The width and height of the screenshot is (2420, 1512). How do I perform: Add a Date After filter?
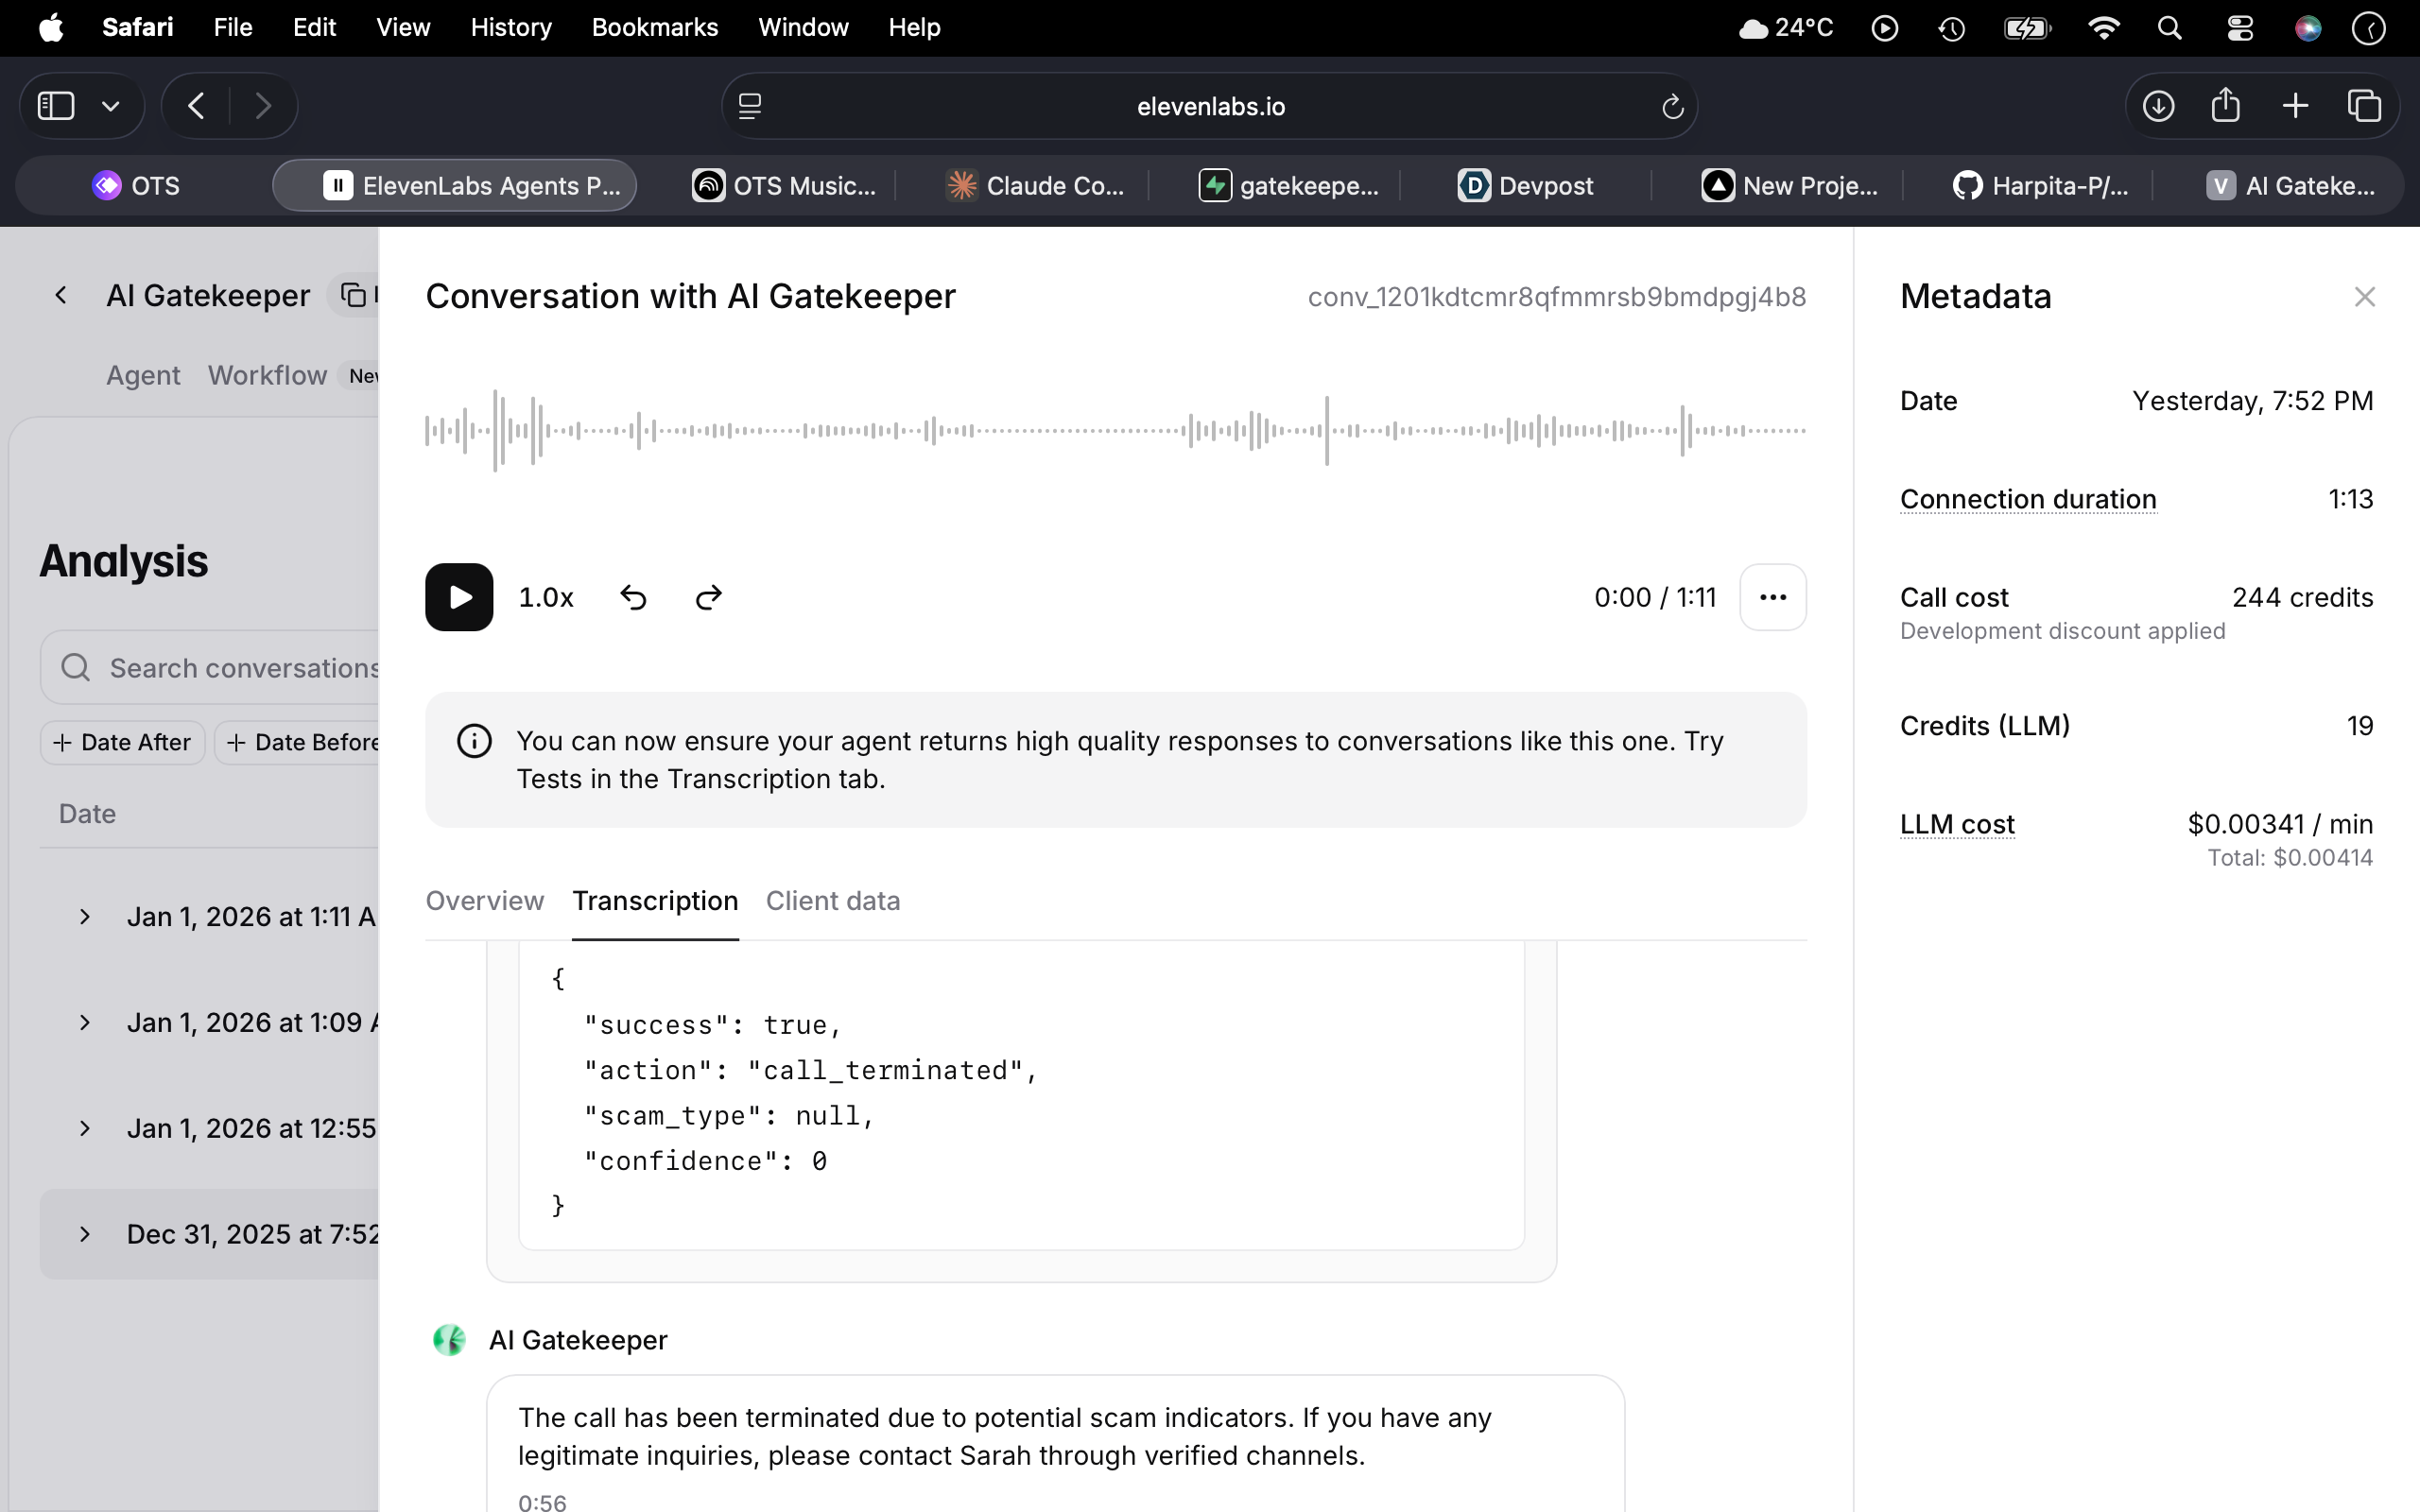click(x=122, y=742)
